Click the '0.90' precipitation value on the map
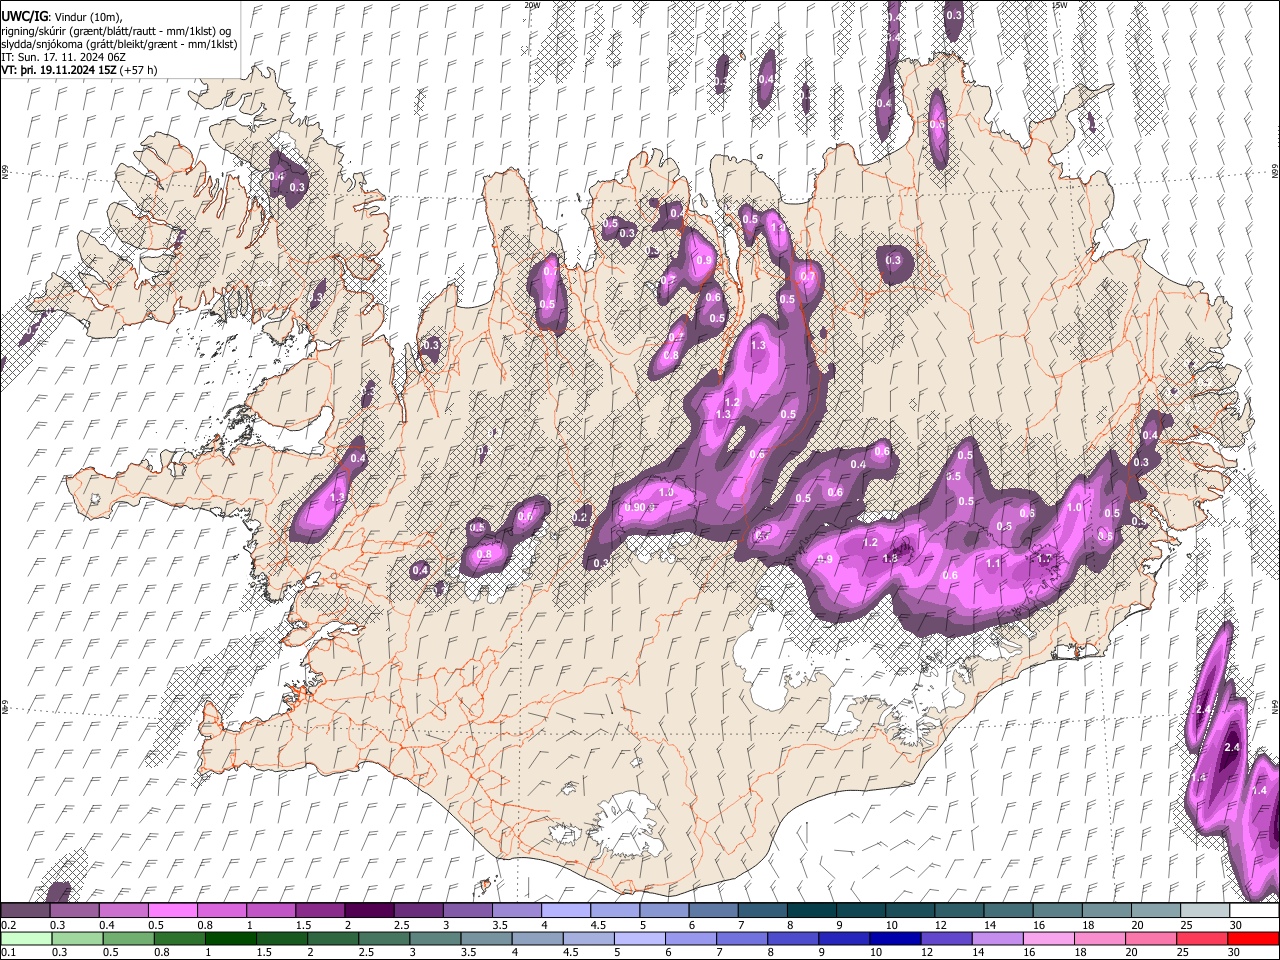Viewport: 1280px width, 960px height. point(636,507)
